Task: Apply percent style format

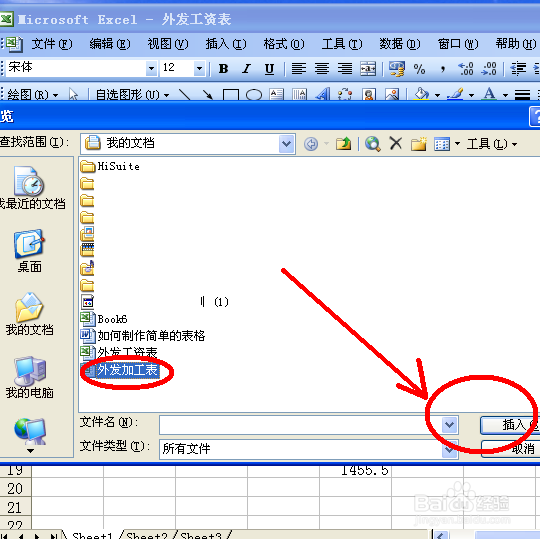Action: tap(419, 69)
